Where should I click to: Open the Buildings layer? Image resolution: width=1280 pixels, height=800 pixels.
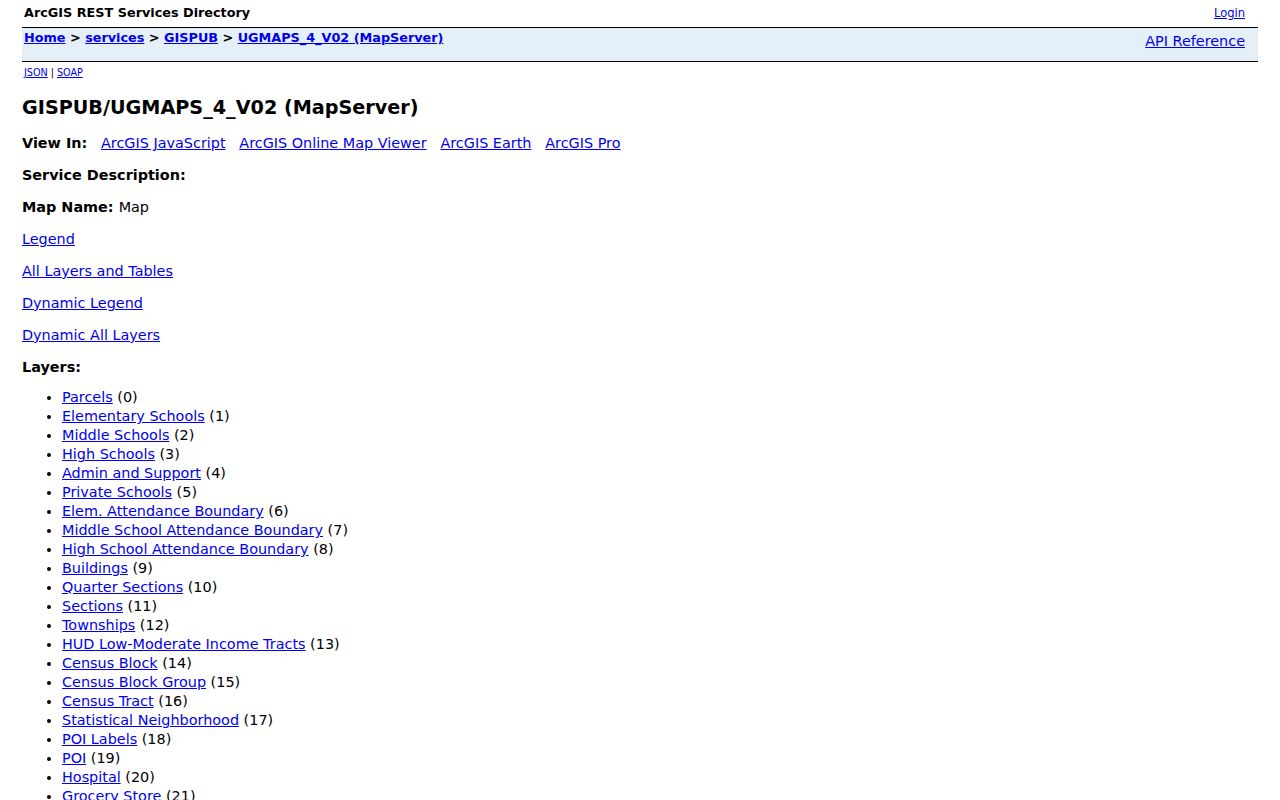tap(95, 568)
